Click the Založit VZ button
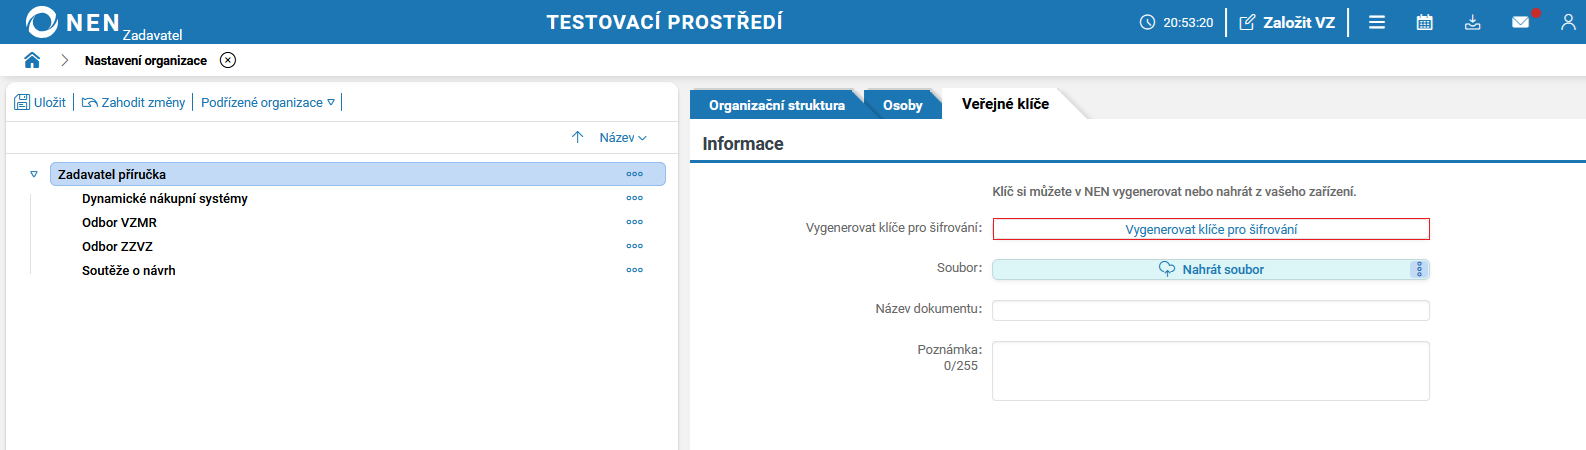Image resolution: width=1586 pixels, height=450 pixels. (x=1287, y=22)
